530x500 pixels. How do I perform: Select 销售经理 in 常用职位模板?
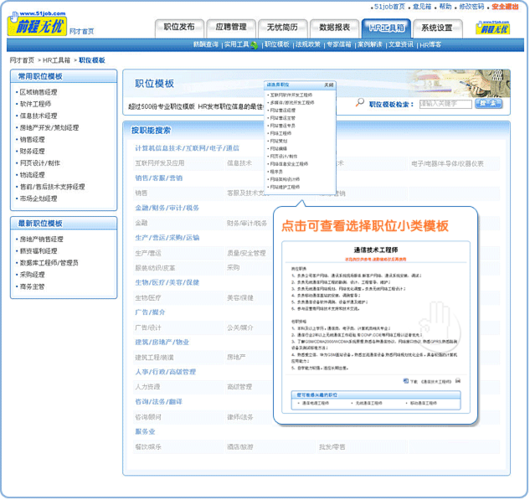pyautogui.click(x=32, y=139)
